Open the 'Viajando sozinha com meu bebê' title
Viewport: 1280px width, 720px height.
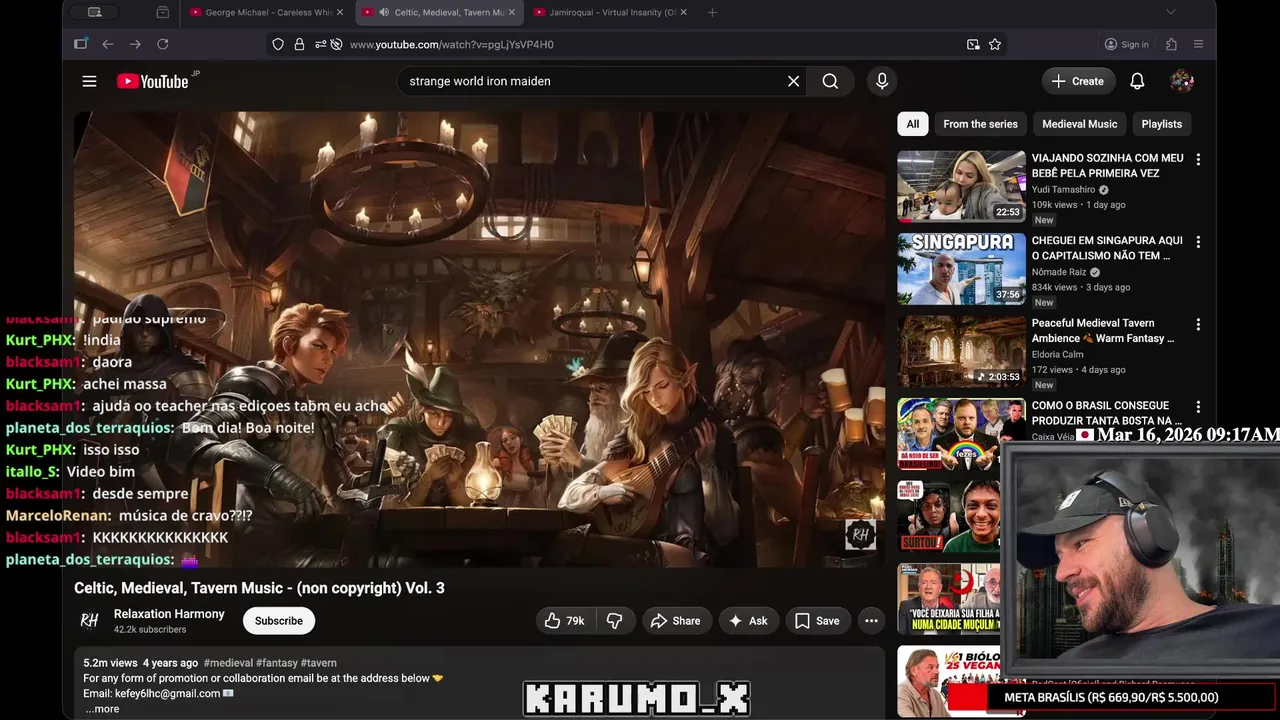point(1107,165)
